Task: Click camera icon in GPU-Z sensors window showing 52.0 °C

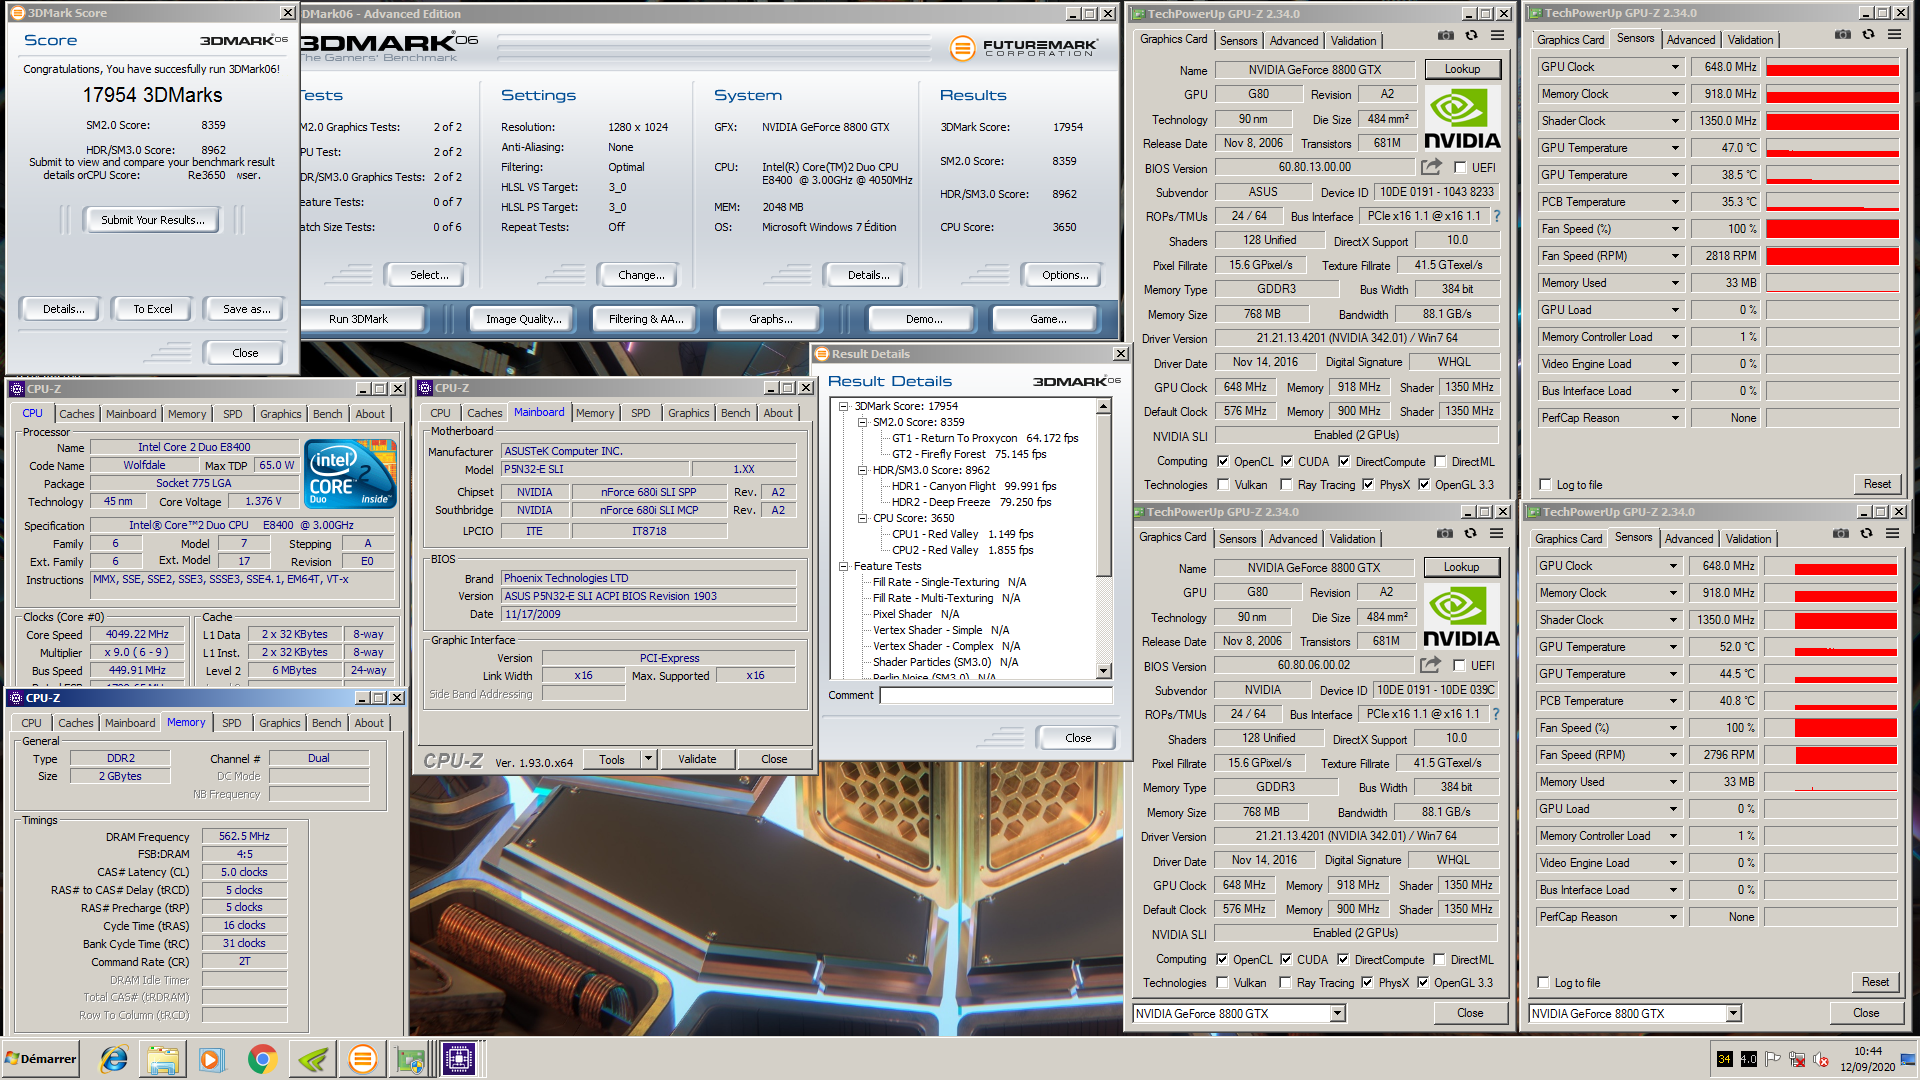Action: pyautogui.click(x=1841, y=534)
